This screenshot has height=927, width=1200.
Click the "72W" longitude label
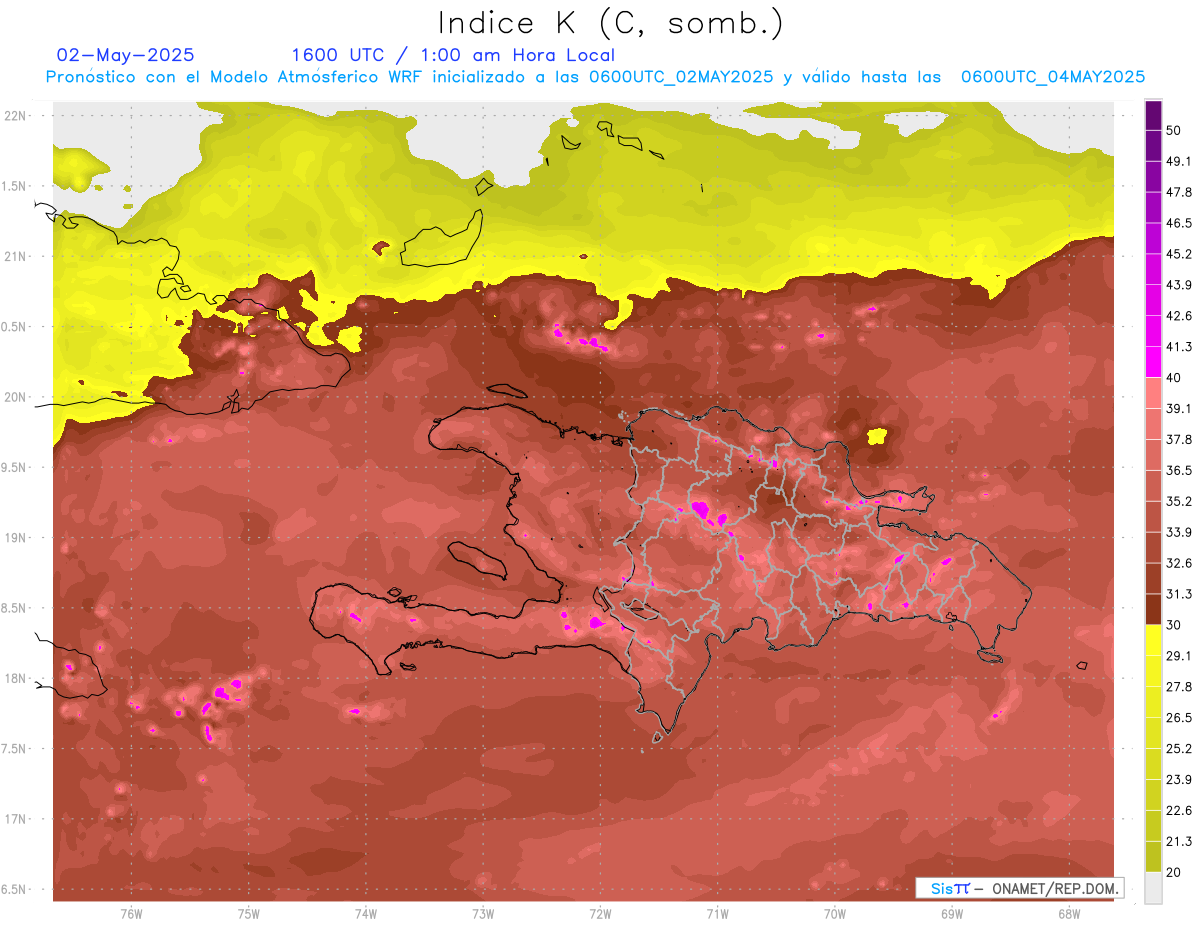(600, 913)
